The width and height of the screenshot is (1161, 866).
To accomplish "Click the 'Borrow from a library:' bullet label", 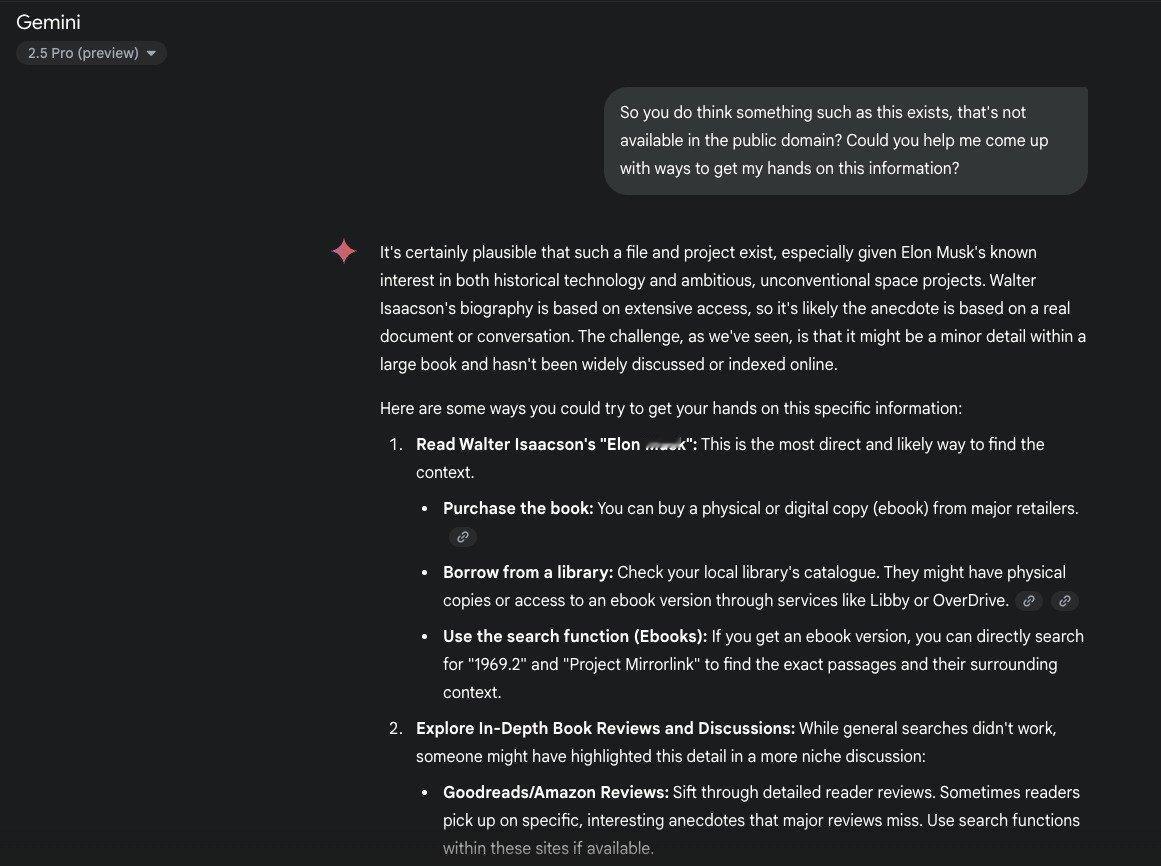I will (528, 572).
